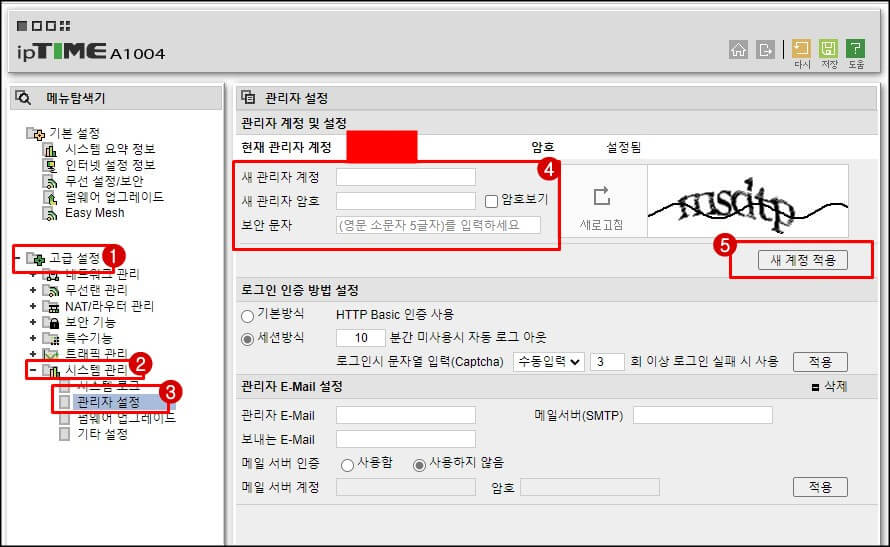The width and height of the screenshot is (890, 547).
Task: Click the 기본 설정 tree label
Action: click(74, 133)
